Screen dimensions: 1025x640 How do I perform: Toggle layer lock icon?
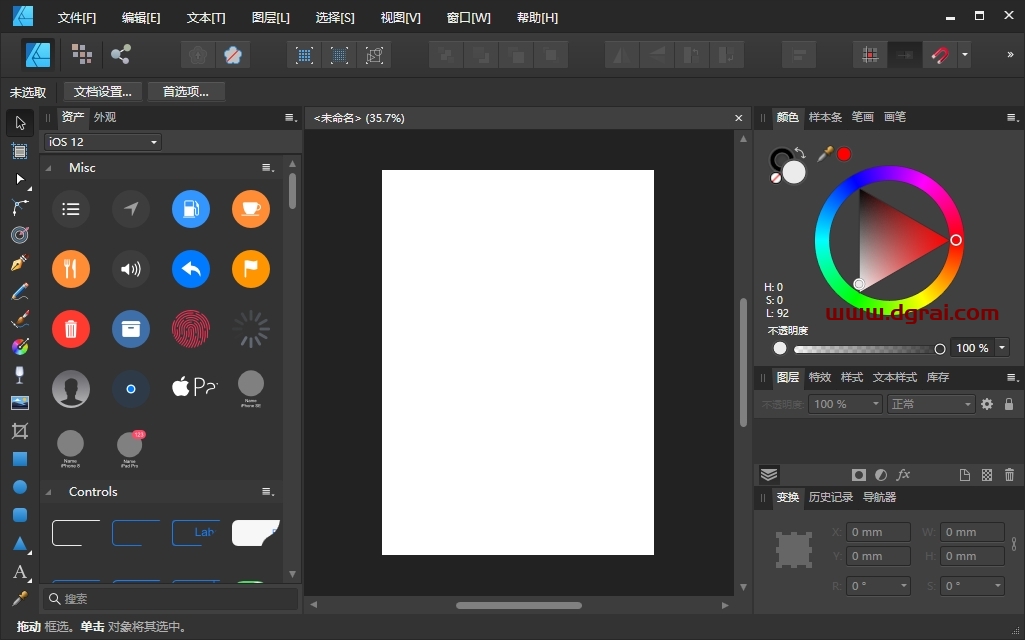[x=1009, y=404]
